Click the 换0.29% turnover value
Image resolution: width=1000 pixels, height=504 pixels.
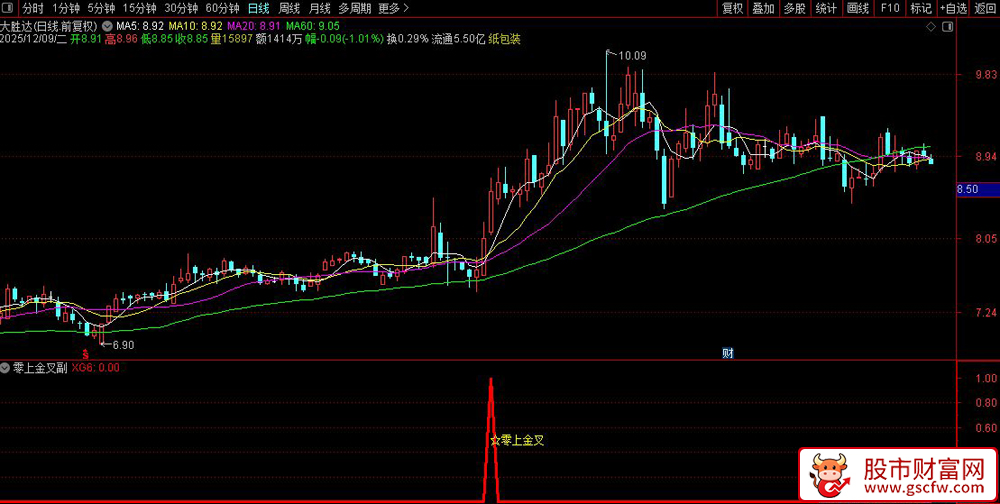click(408, 39)
